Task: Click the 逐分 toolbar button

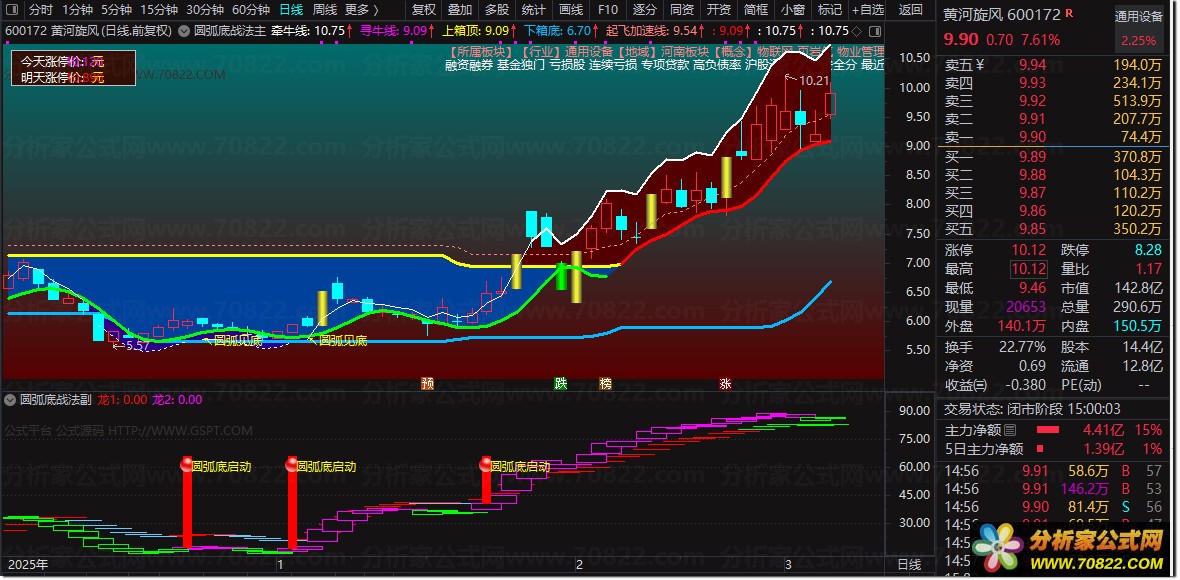Action: click(645, 10)
